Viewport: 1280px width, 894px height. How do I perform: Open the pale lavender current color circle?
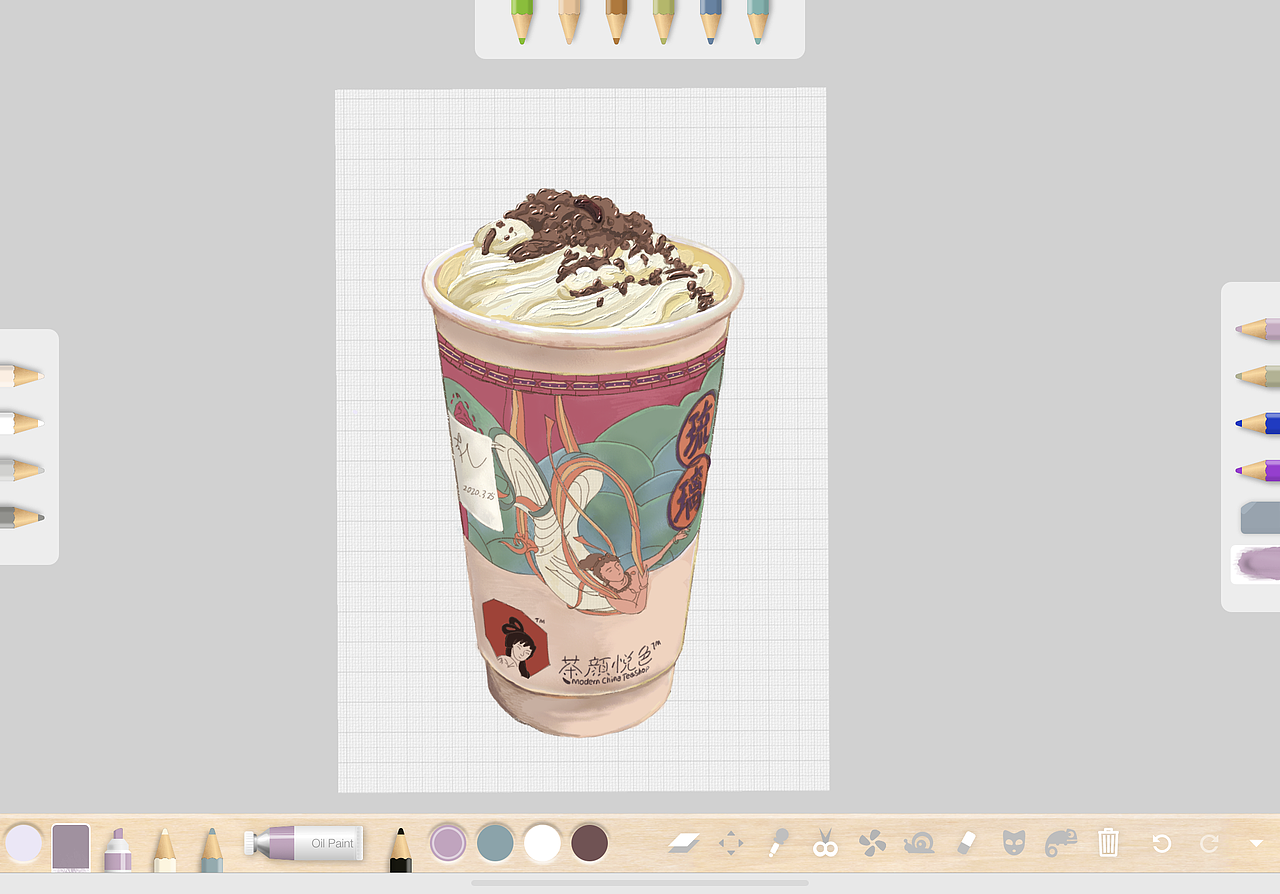(24, 843)
